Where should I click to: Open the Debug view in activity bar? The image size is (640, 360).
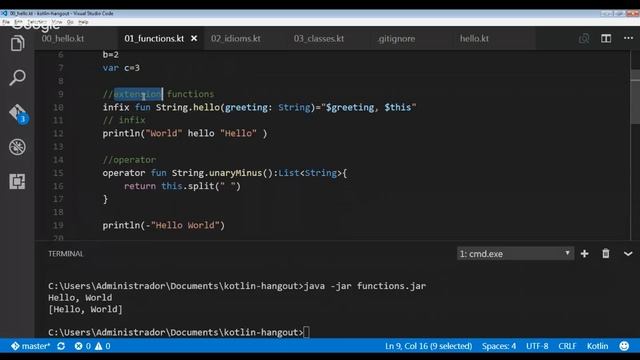coord(17,147)
